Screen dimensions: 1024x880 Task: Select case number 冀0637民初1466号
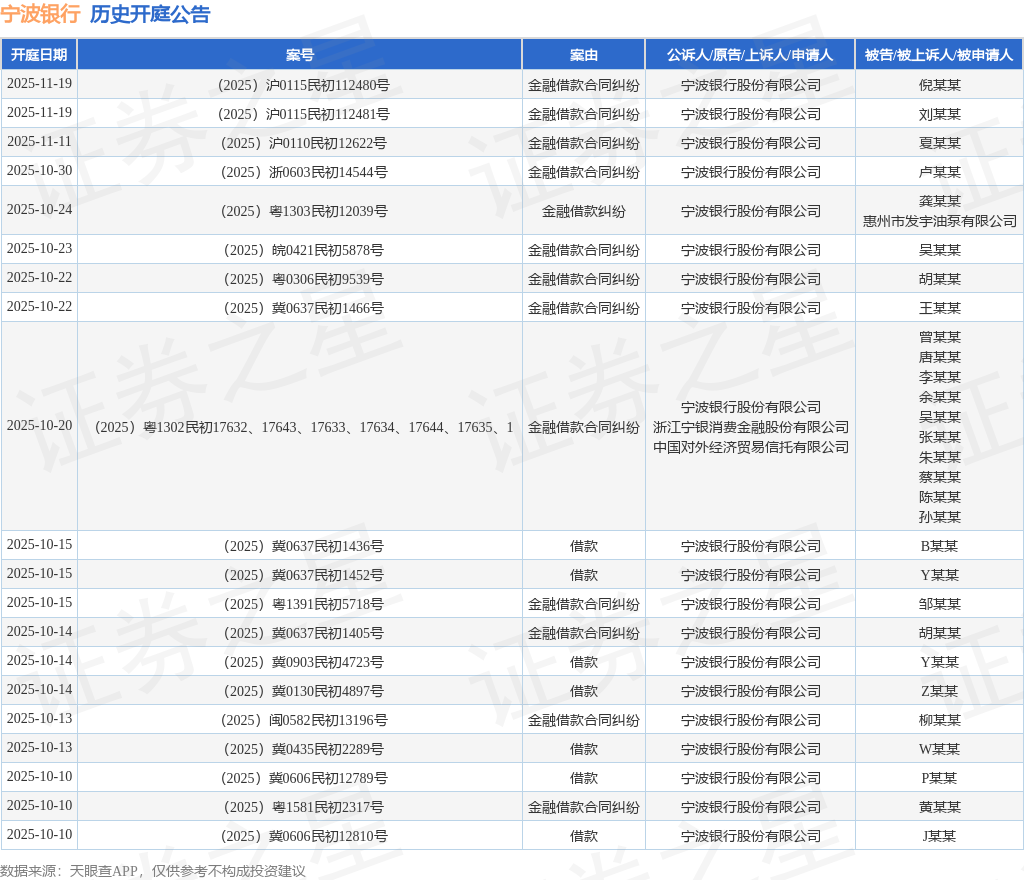[x=304, y=308]
